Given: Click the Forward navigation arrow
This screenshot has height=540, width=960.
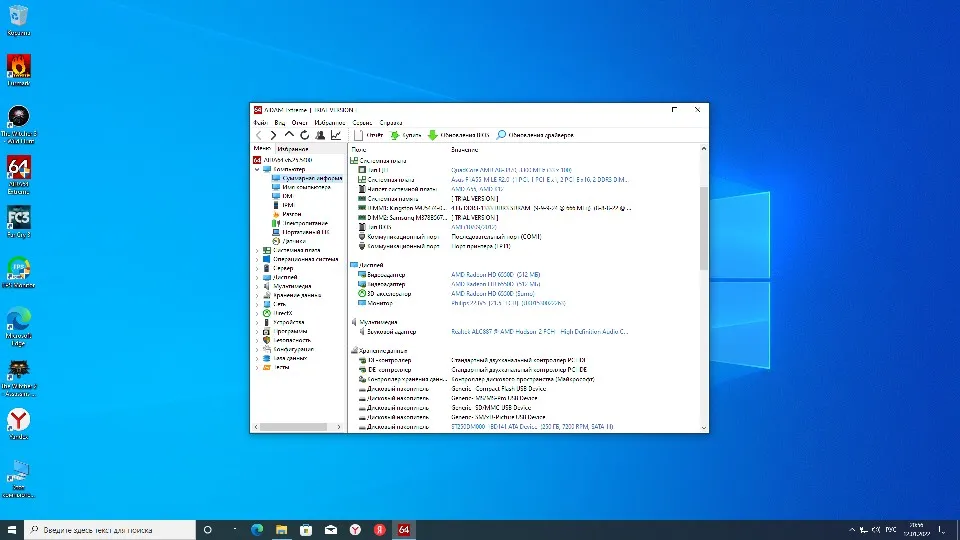Looking at the screenshot, I should 273,135.
